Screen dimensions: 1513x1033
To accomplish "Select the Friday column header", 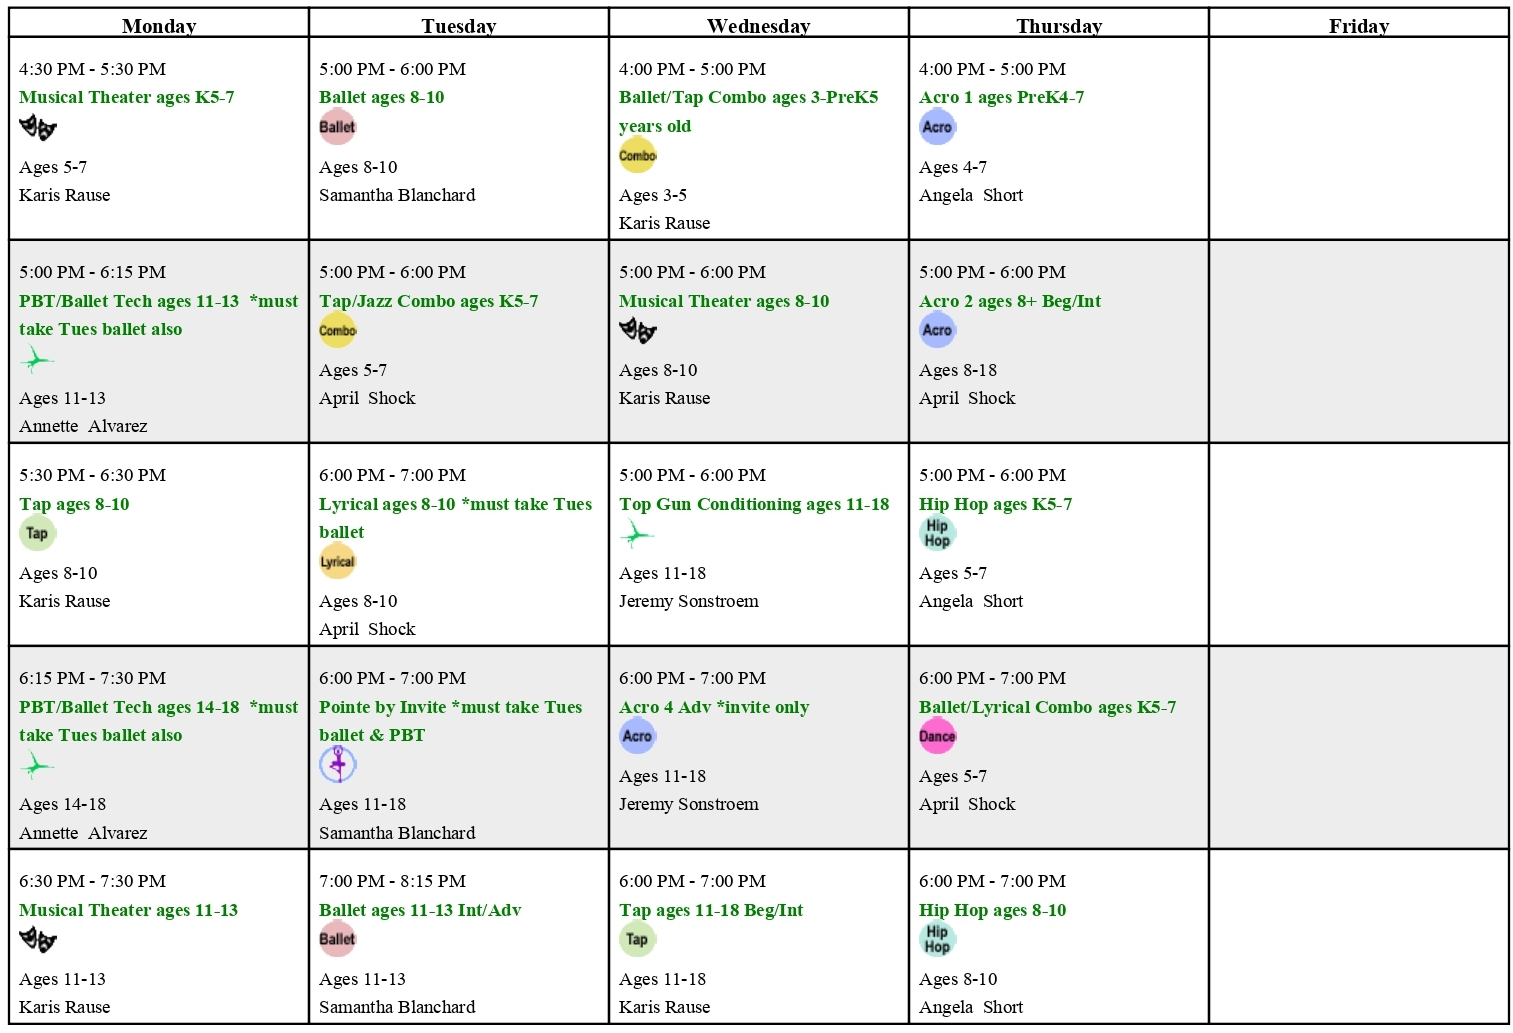I will (x=1359, y=24).
